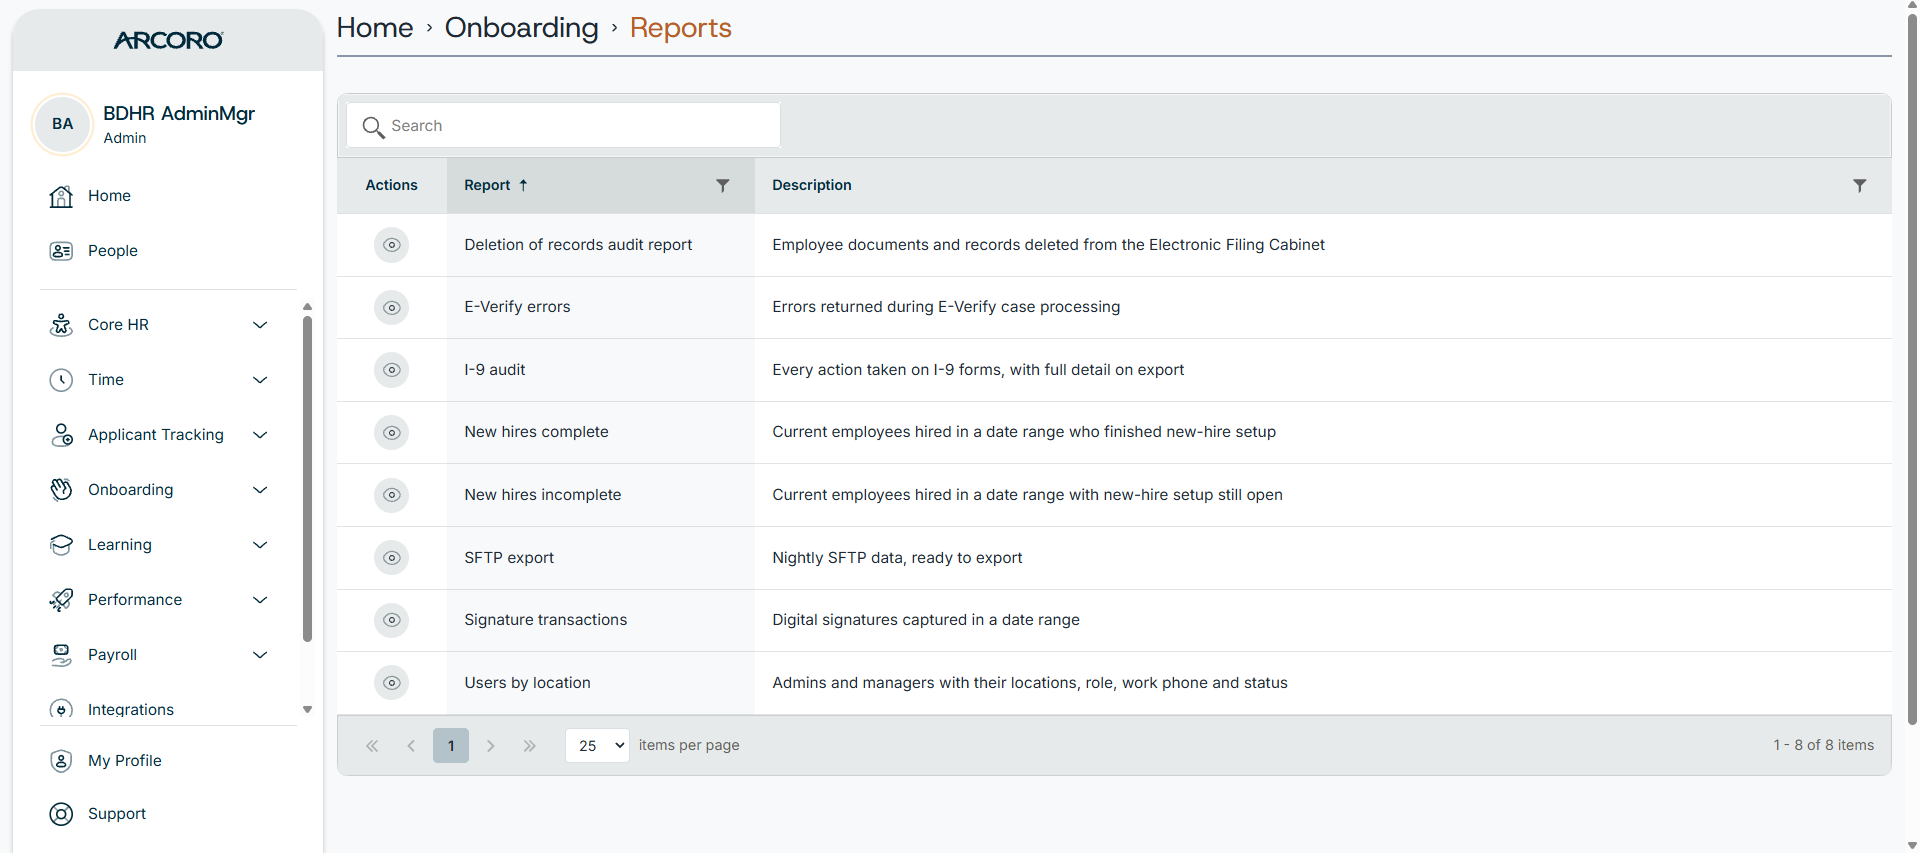Click Onboarding in the breadcrumb
Screen dimensions: 1920x853
tap(522, 28)
